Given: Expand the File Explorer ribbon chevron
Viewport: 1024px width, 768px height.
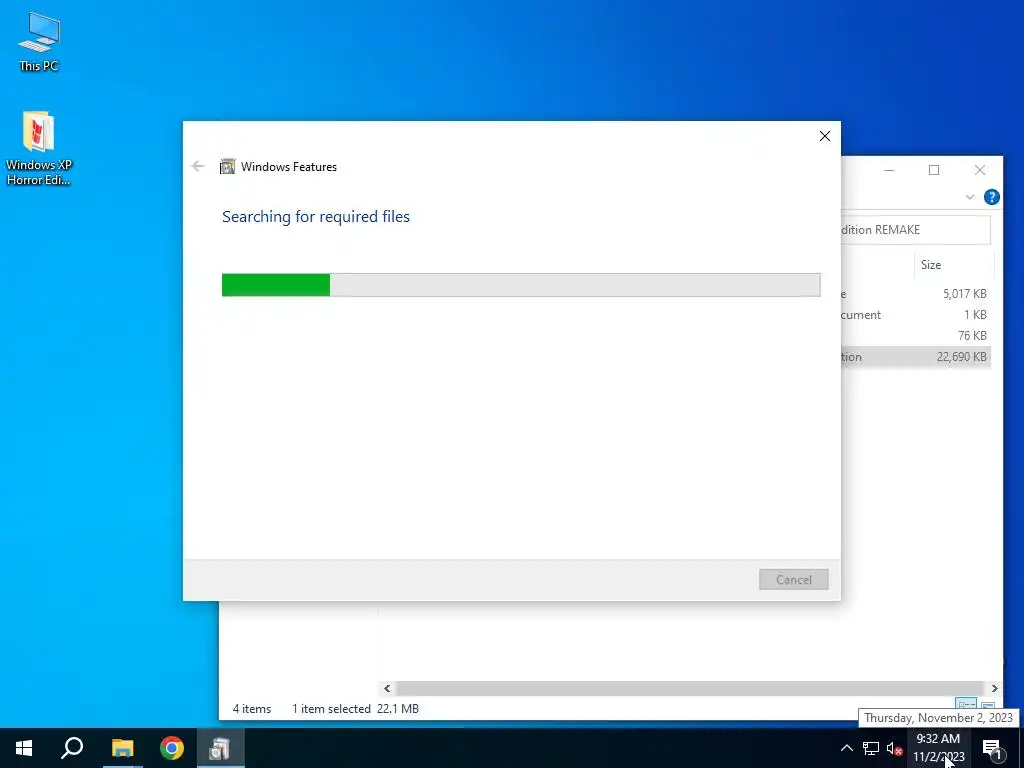Looking at the screenshot, I should click(970, 197).
